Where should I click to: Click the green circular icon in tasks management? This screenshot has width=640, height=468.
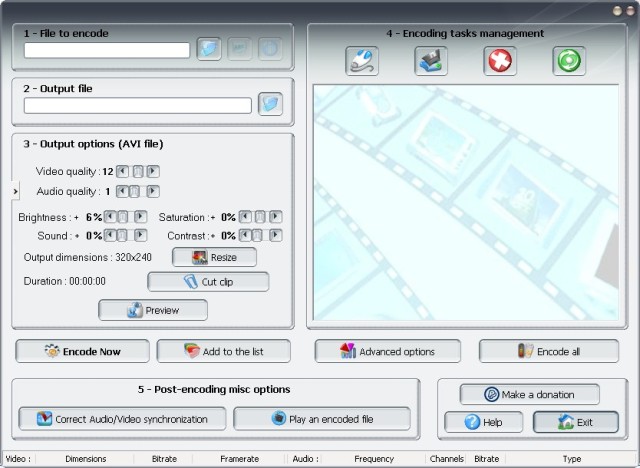coord(569,61)
